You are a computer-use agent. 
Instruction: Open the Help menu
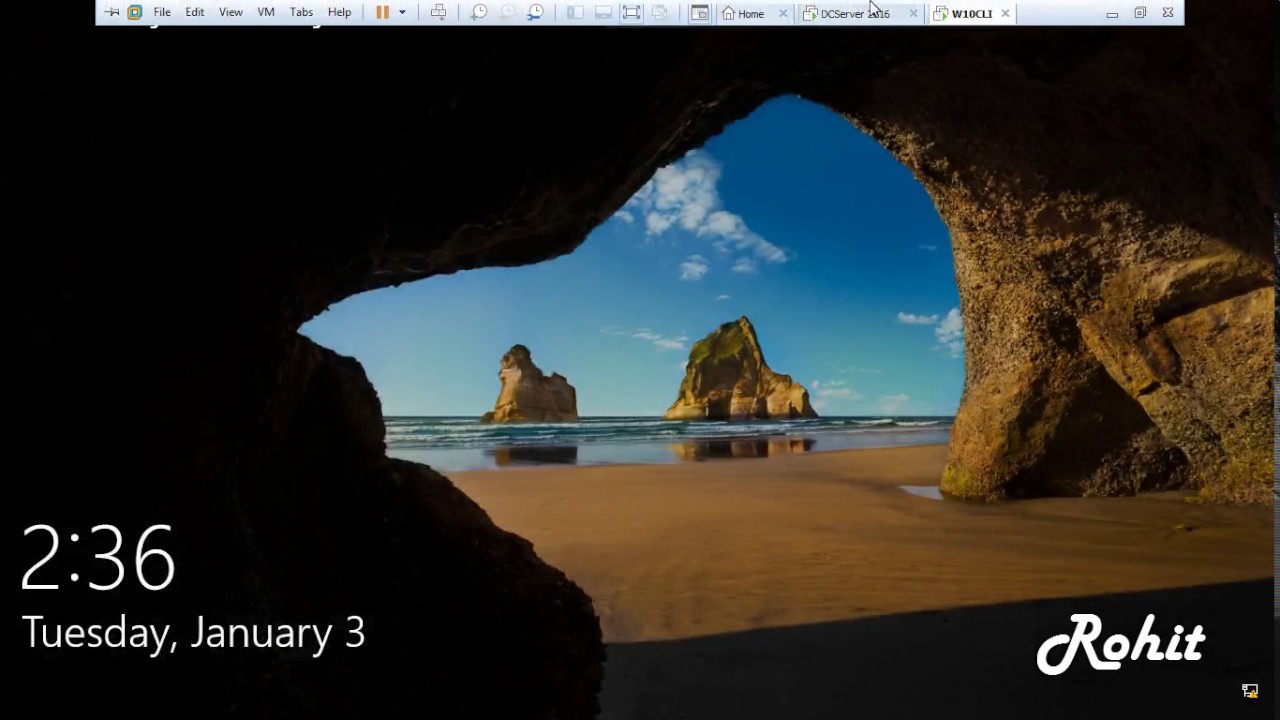(340, 13)
